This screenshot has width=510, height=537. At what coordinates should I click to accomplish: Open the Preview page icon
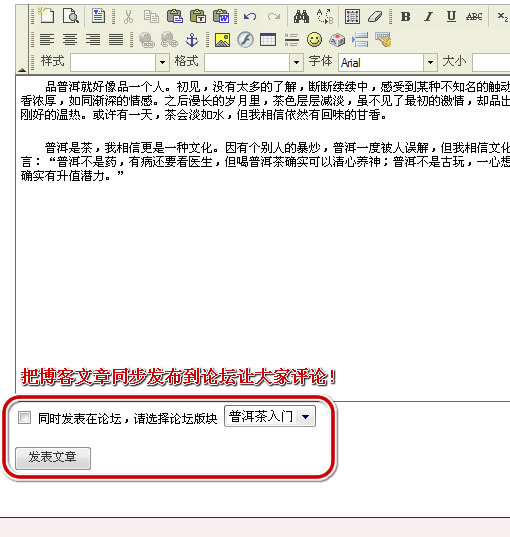click(71, 16)
